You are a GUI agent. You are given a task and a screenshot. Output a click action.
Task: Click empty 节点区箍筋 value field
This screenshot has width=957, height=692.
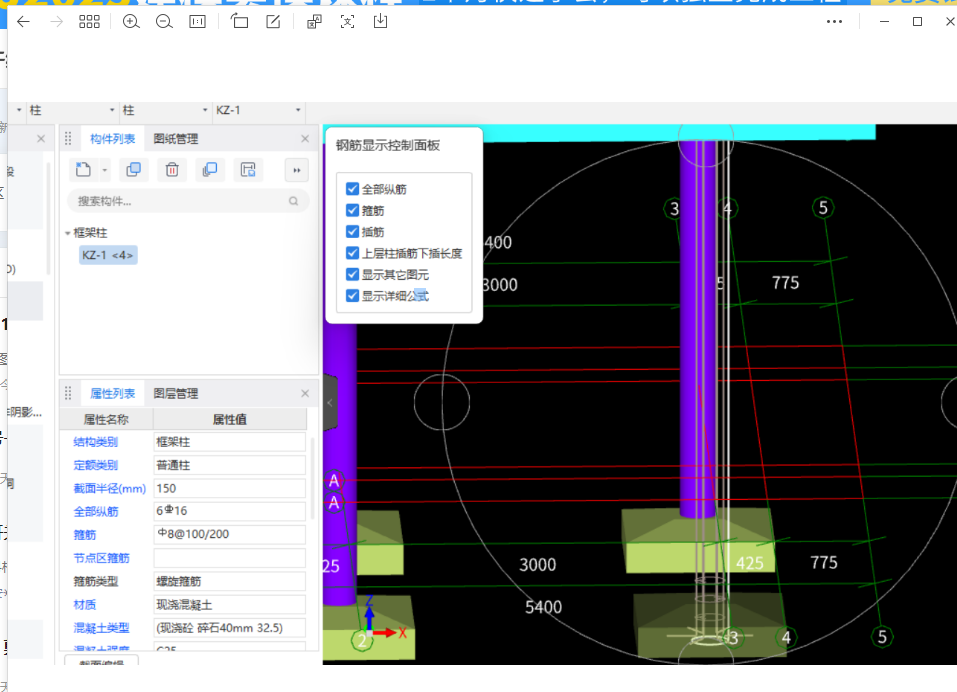pyautogui.click(x=229, y=558)
